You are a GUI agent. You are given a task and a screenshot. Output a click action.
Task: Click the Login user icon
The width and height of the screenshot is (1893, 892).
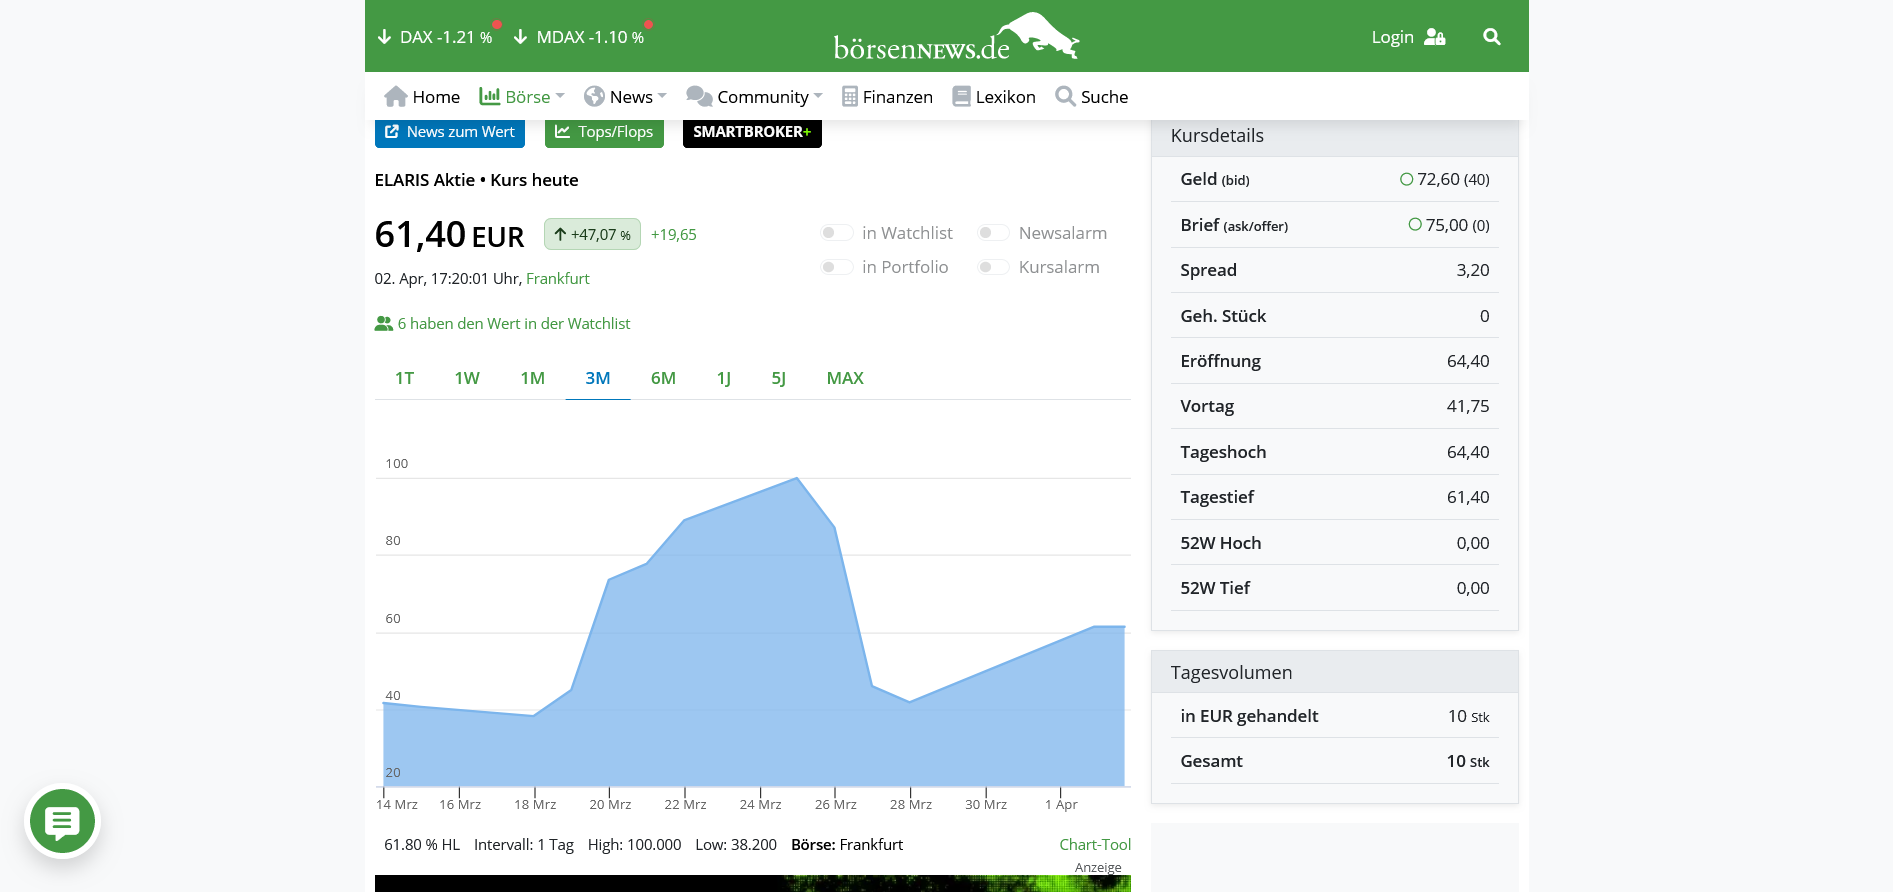tap(1434, 37)
